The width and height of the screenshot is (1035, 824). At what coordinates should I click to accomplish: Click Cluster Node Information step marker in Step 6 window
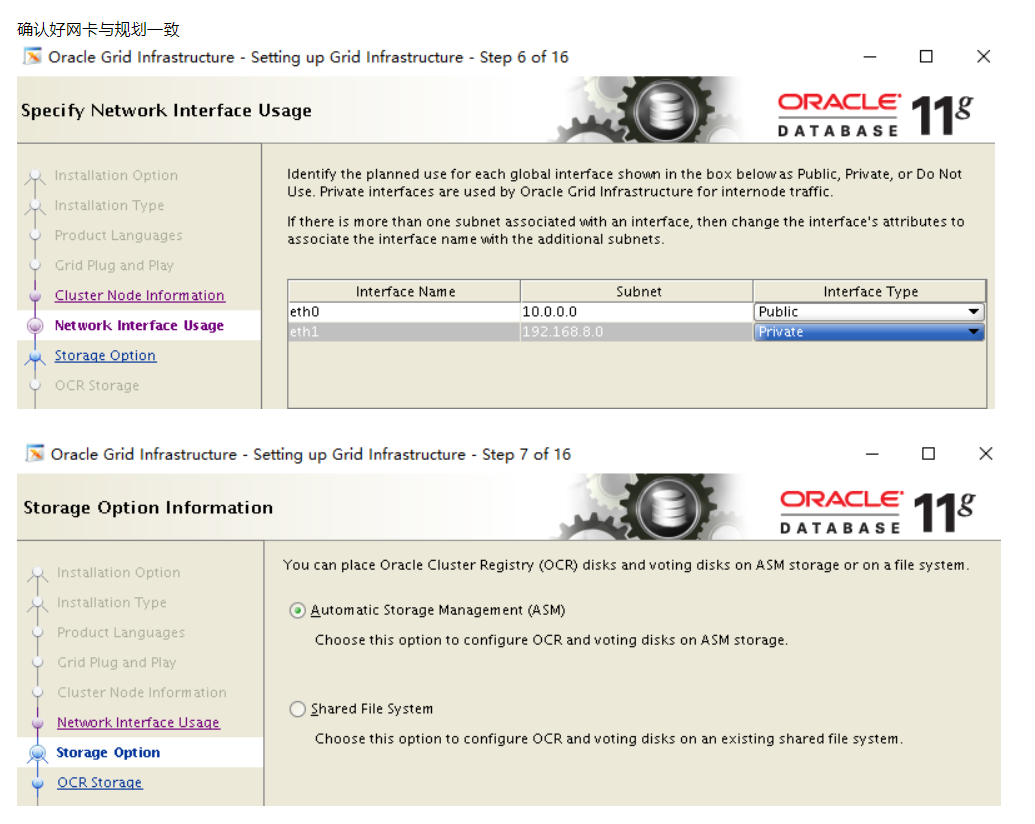tap(35, 296)
